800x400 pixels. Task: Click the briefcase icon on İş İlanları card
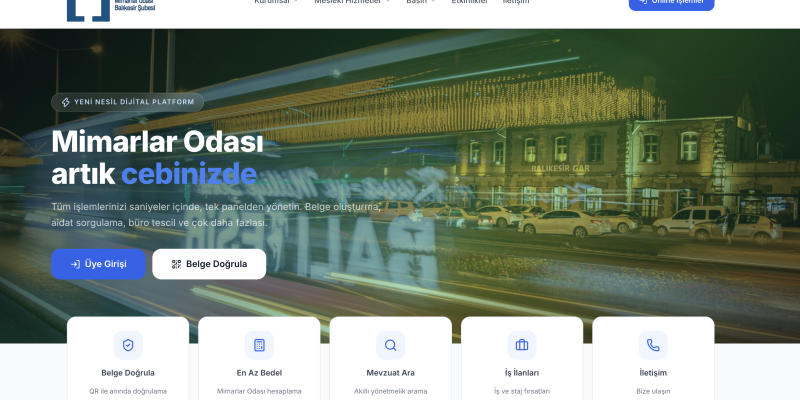coord(522,345)
